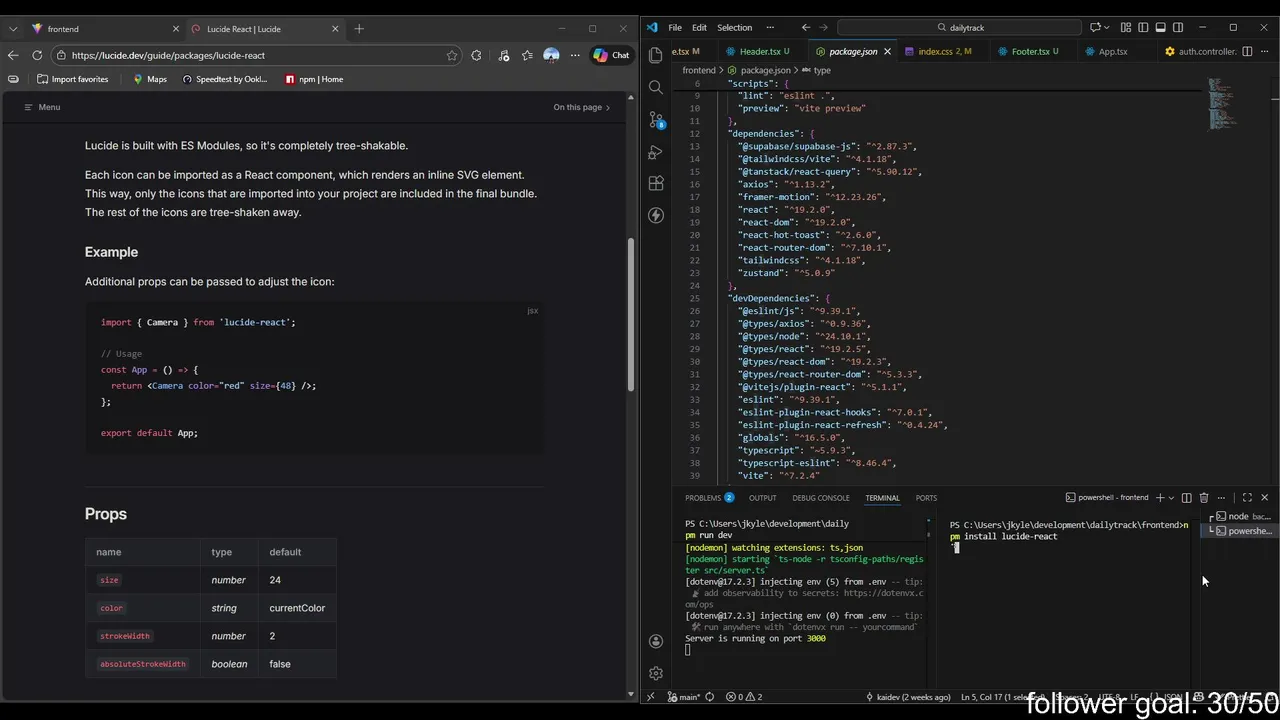
Task: Open the Accounts icon in VS Code
Action: pyautogui.click(x=656, y=641)
